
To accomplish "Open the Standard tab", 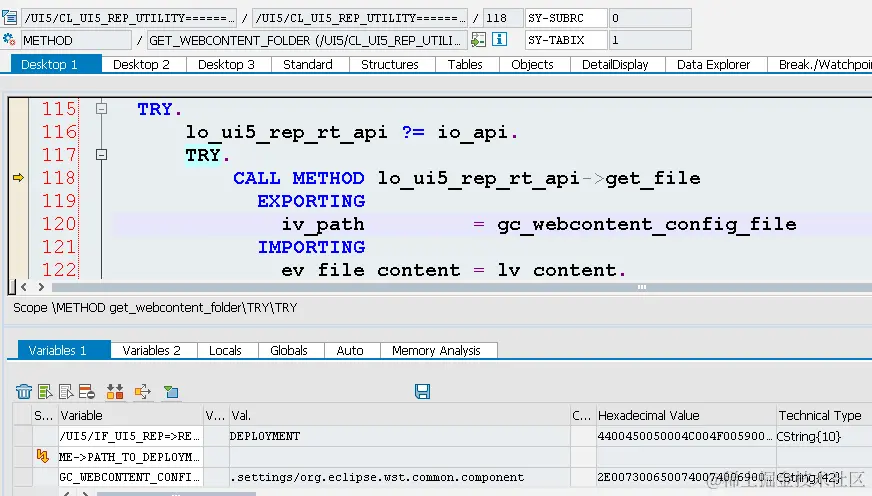I will [308, 65].
